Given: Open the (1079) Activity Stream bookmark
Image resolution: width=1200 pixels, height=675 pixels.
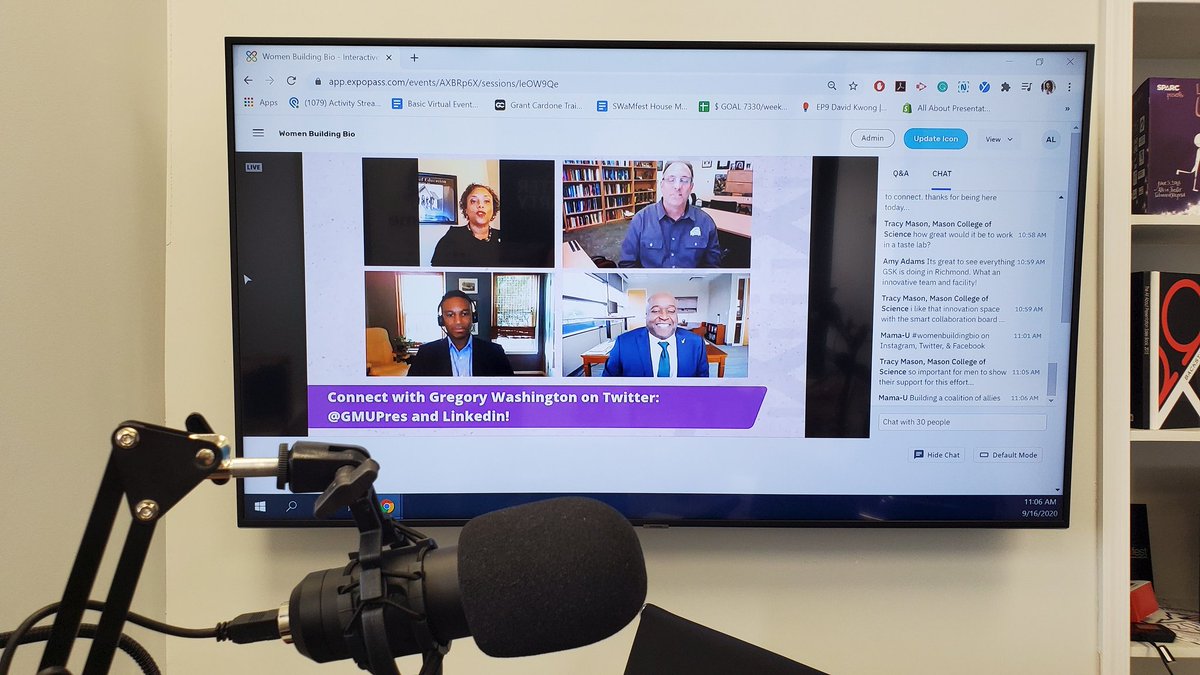Looking at the screenshot, I should (x=335, y=103).
